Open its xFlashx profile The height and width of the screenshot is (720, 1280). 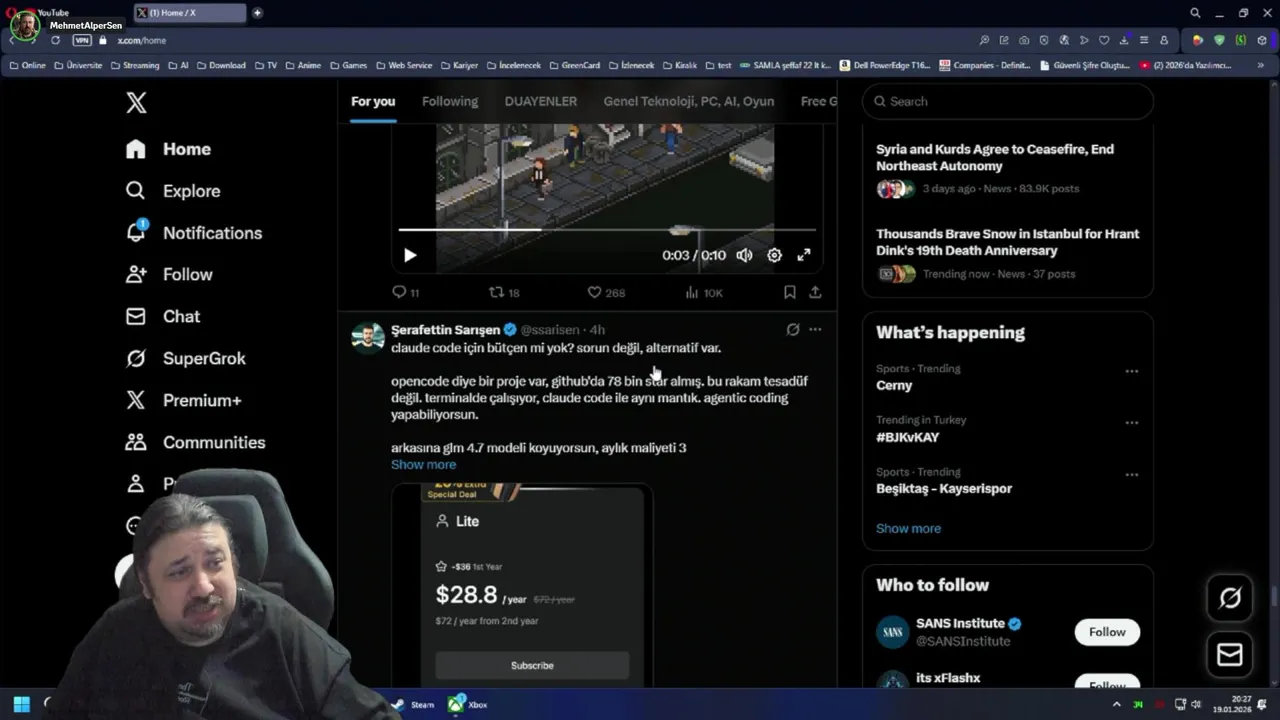click(948, 678)
